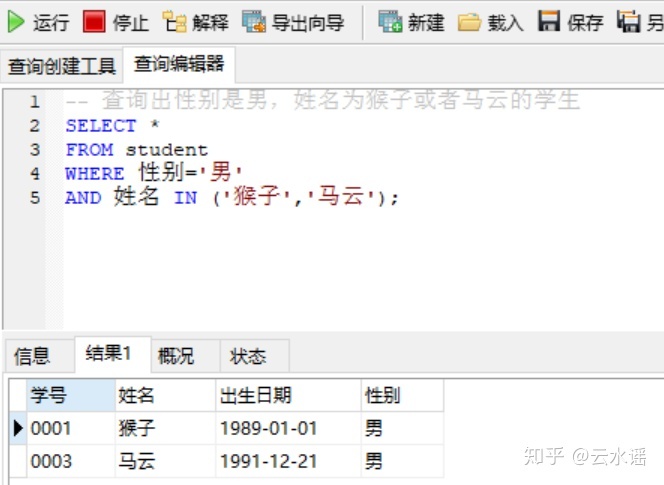The image size is (664, 485).
Task: Click the 性别 column header
Action: (402, 395)
